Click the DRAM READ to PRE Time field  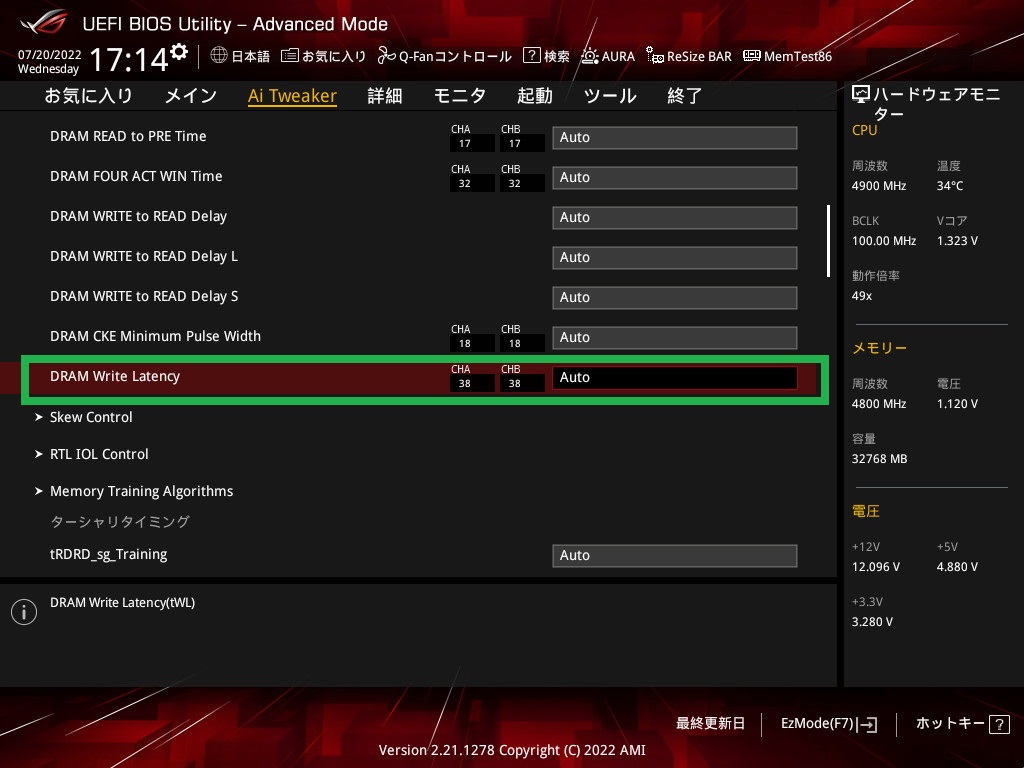(x=674, y=137)
